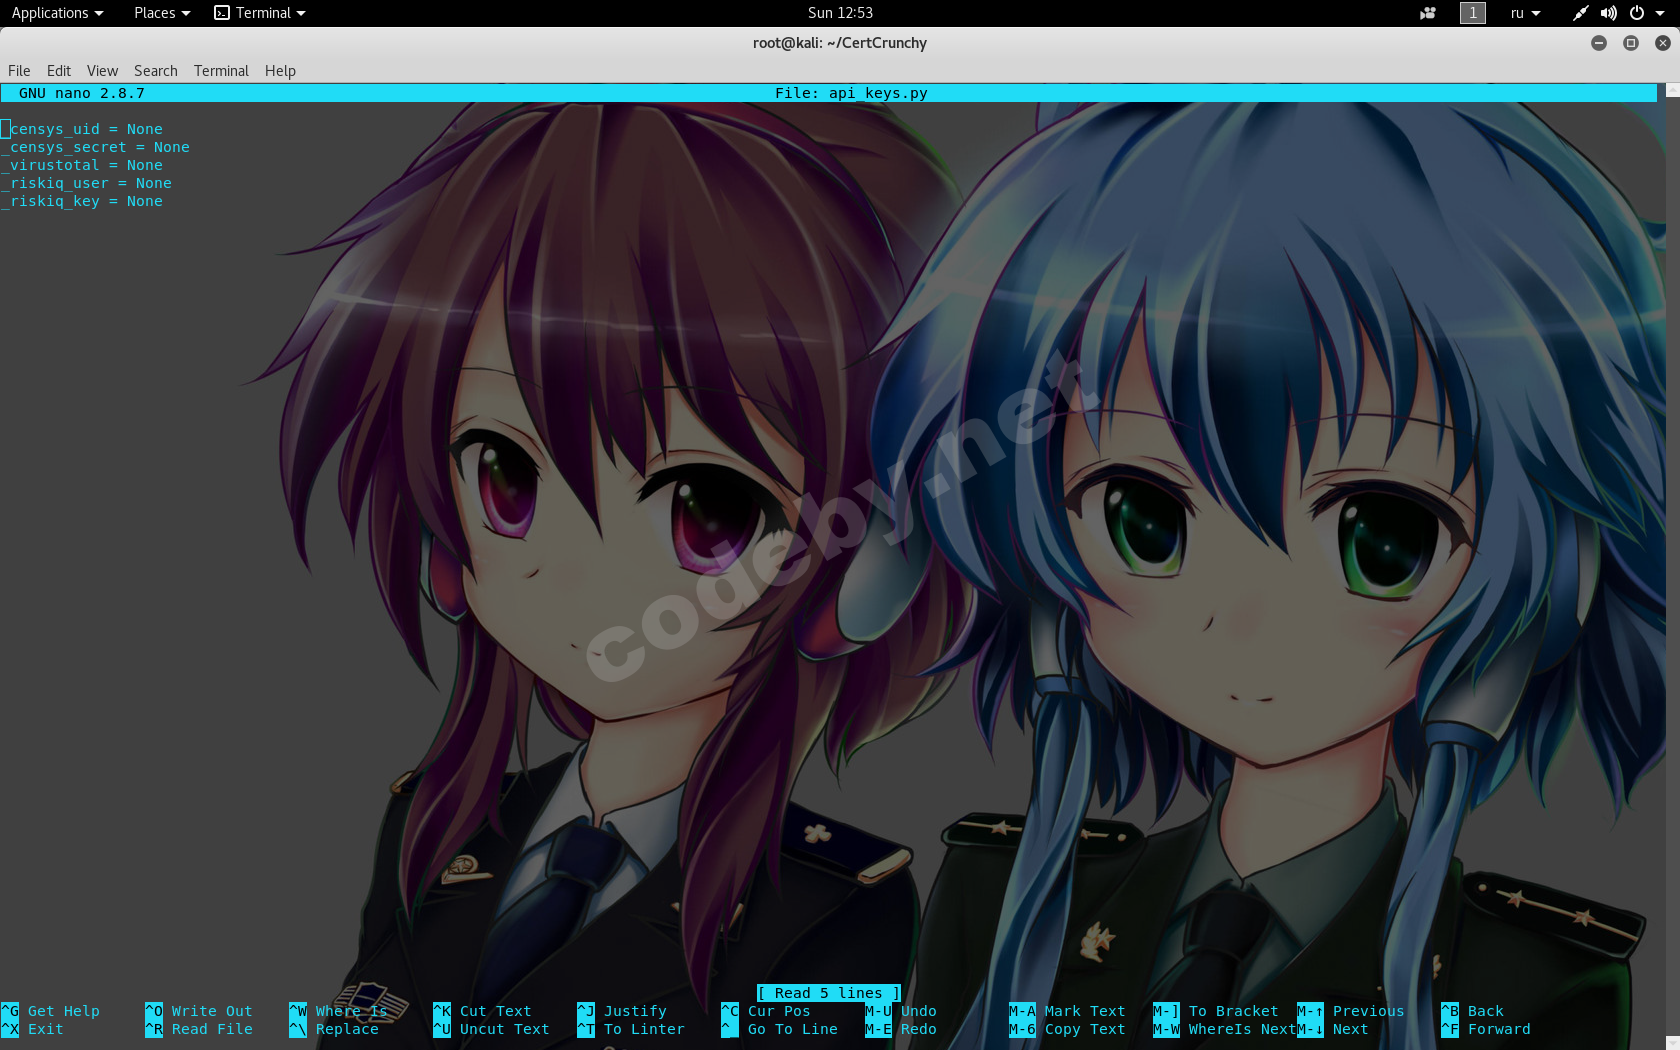Viewport: 1680px width, 1050px height.
Task: Open the Terminal app menu in top bar
Action: 260,13
